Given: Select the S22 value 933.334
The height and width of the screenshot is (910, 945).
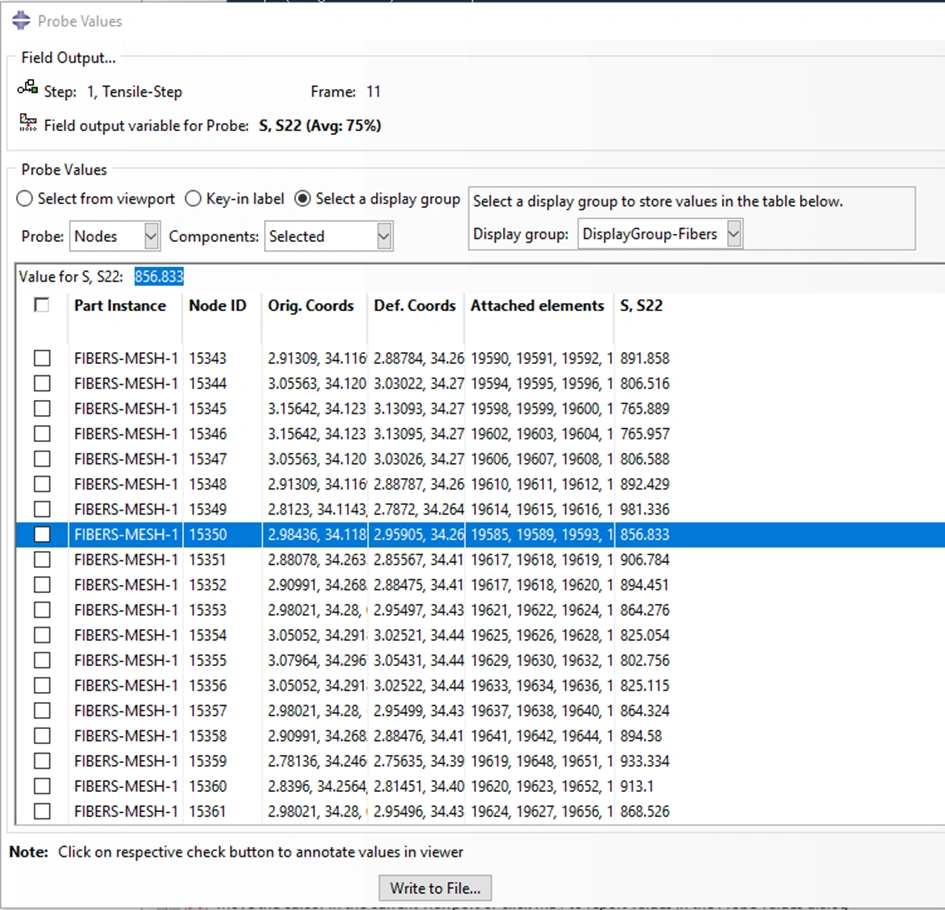Looking at the screenshot, I should pos(645,761).
